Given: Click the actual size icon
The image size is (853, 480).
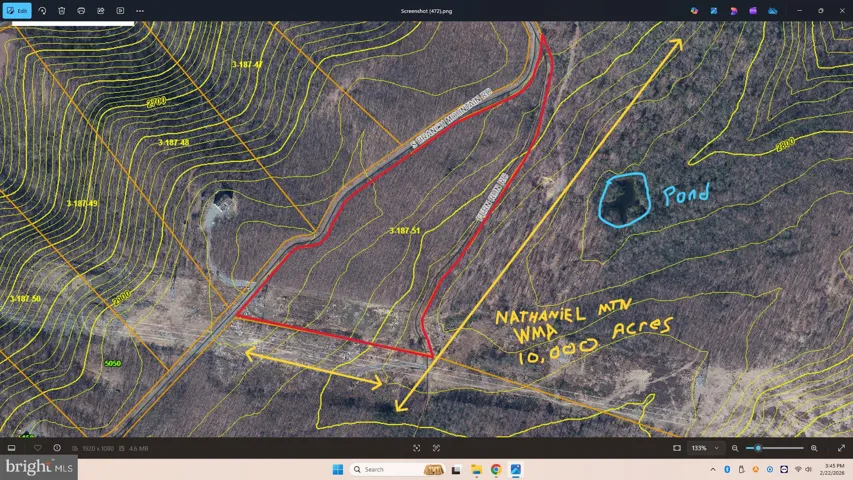Looking at the screenshot, I should (x=436, y=448).
